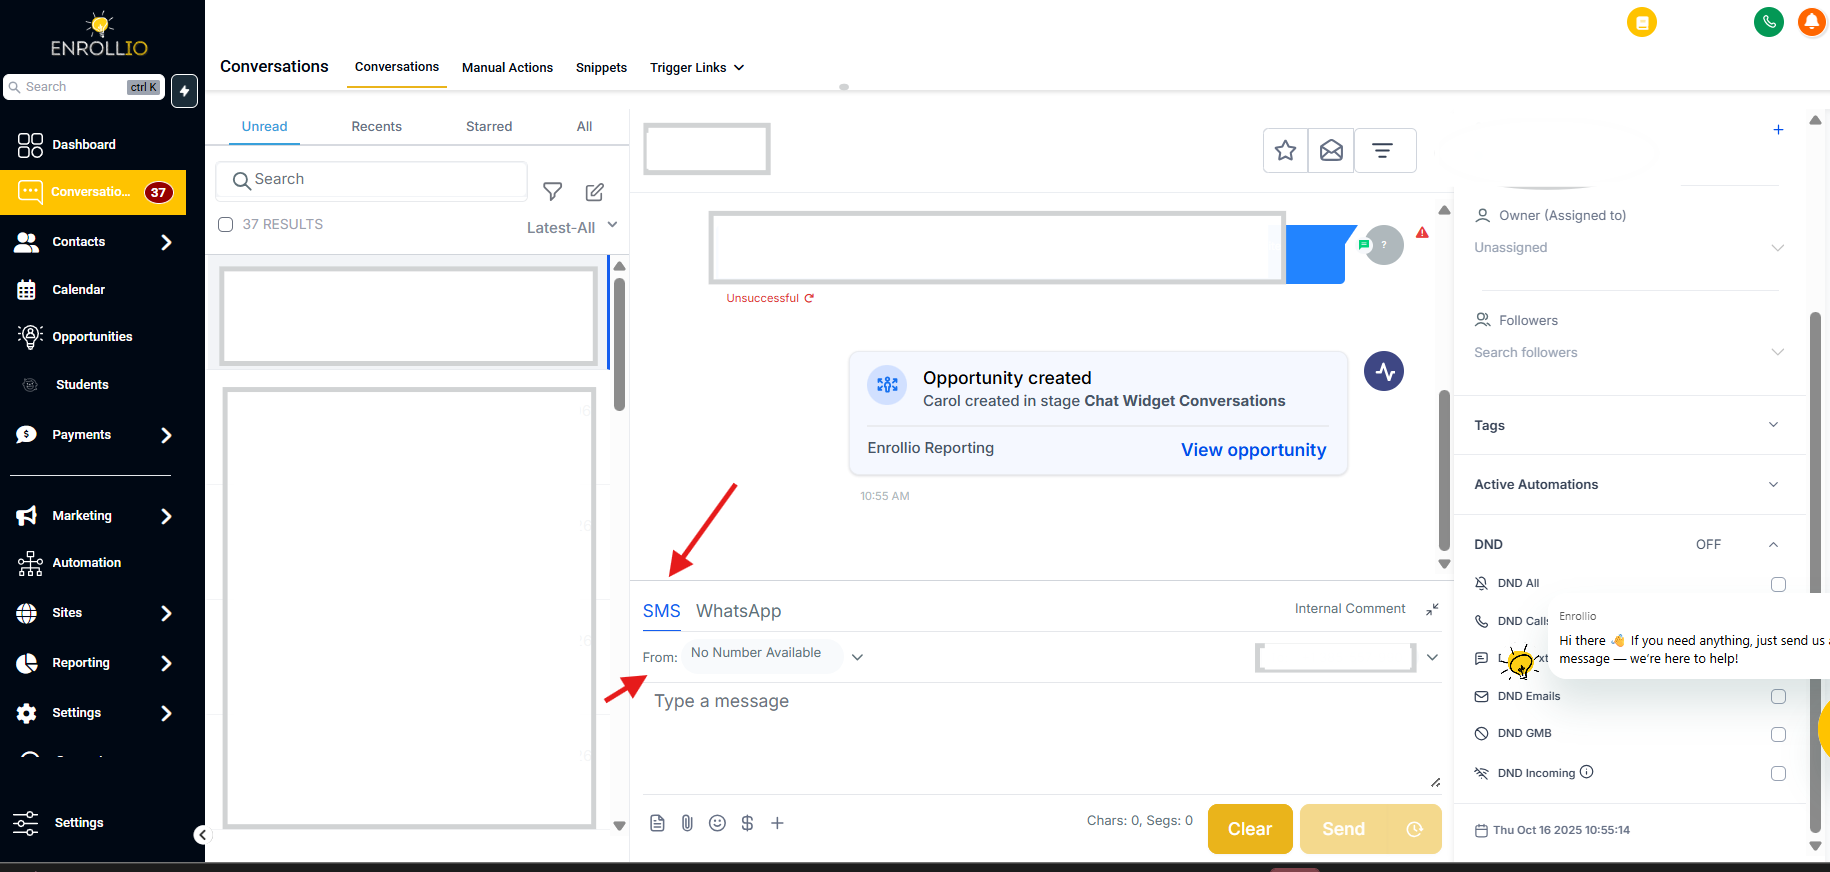Click the blue plus in contact panel

1778,130
